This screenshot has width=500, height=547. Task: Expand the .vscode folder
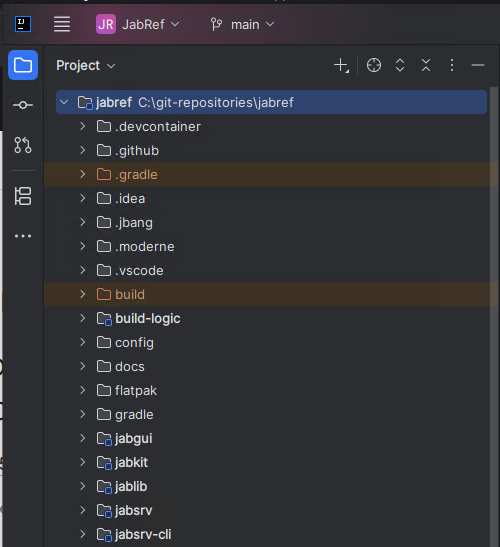tap(83, 270)
